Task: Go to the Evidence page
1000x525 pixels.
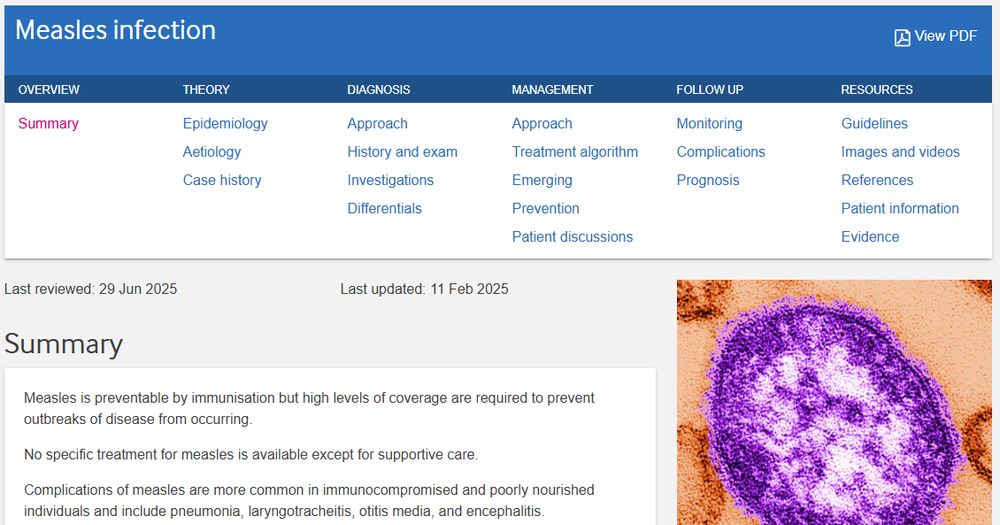Action: (x=870, y=237)
